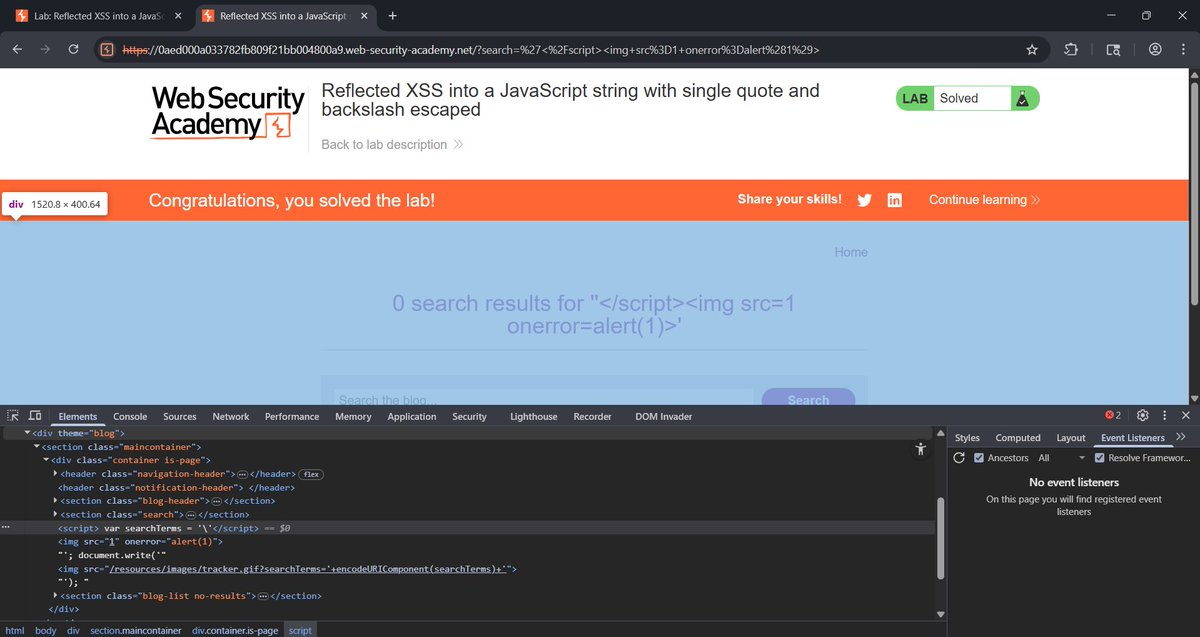Close the DevTools panel

(x=1186, y=415)
